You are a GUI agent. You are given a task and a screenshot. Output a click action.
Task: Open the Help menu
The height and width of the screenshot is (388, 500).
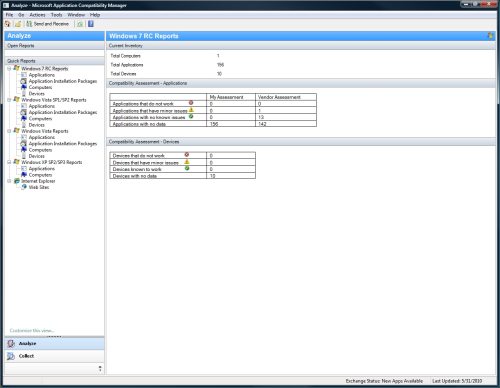(95, 15)
